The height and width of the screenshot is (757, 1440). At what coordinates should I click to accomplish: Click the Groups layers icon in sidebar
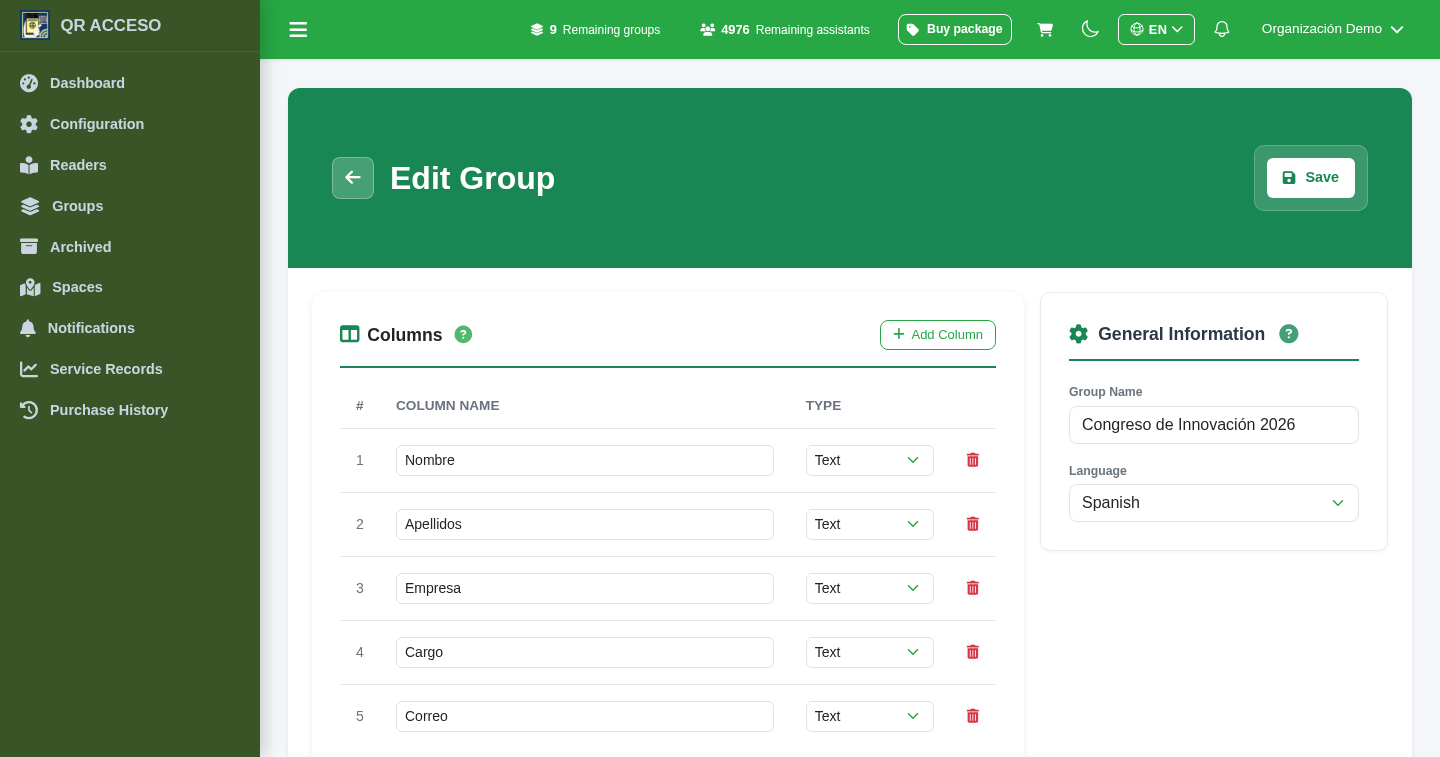30,206
